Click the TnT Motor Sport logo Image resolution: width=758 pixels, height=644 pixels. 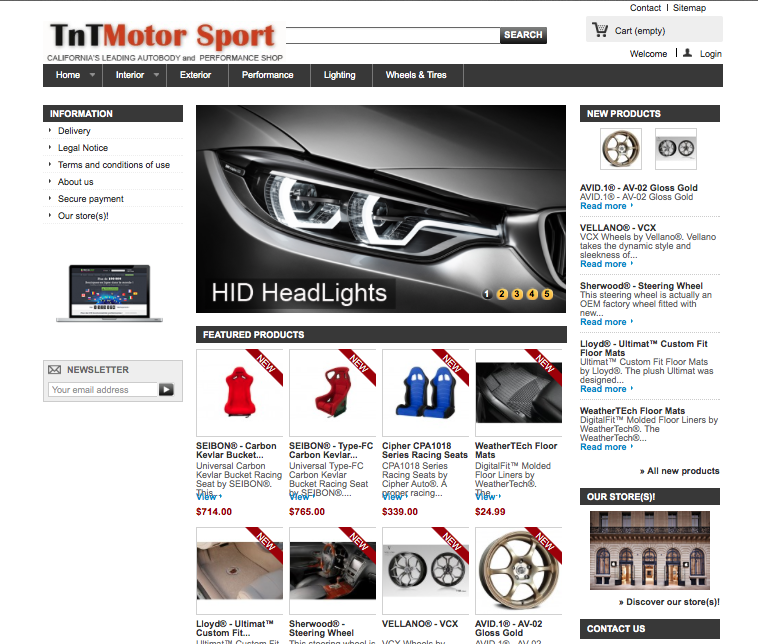click(164, 42)
